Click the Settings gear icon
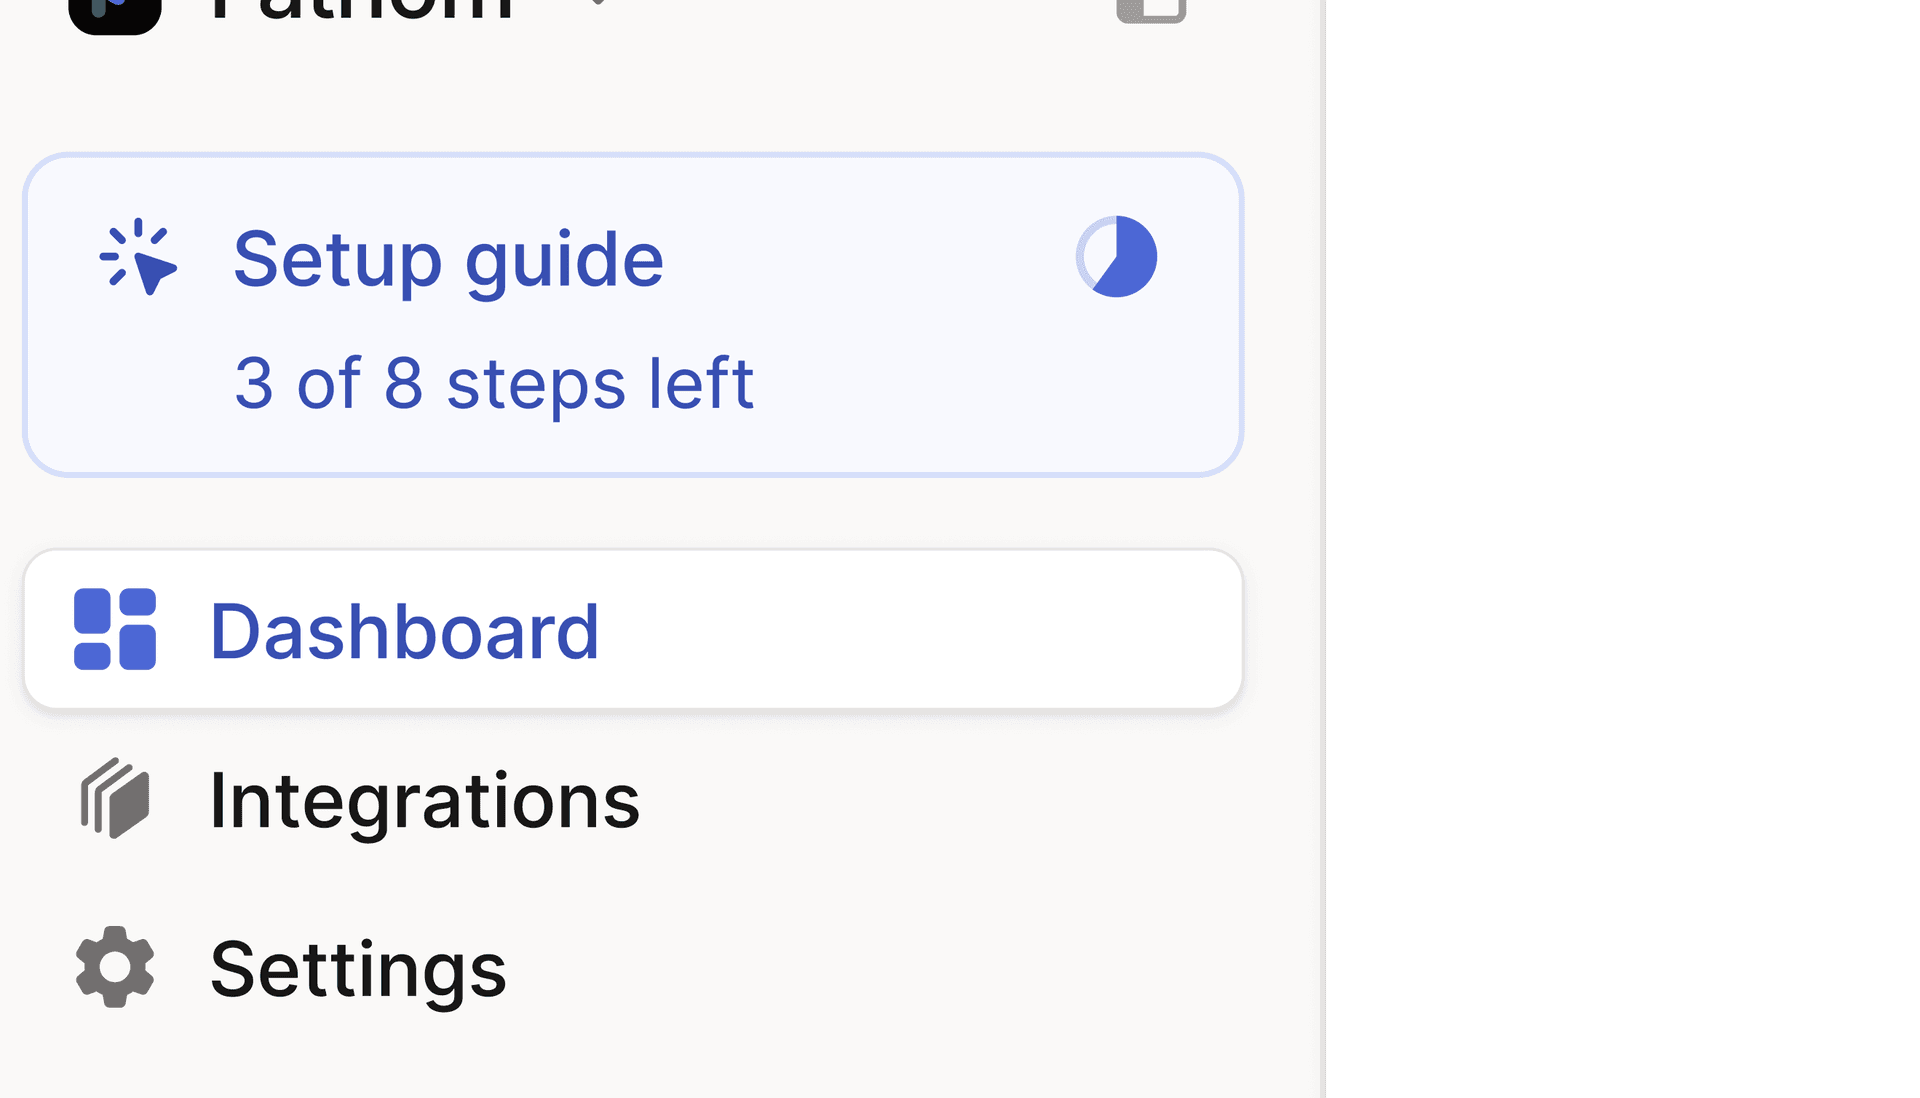The image size is (1920, 1098). click(113, 967)
